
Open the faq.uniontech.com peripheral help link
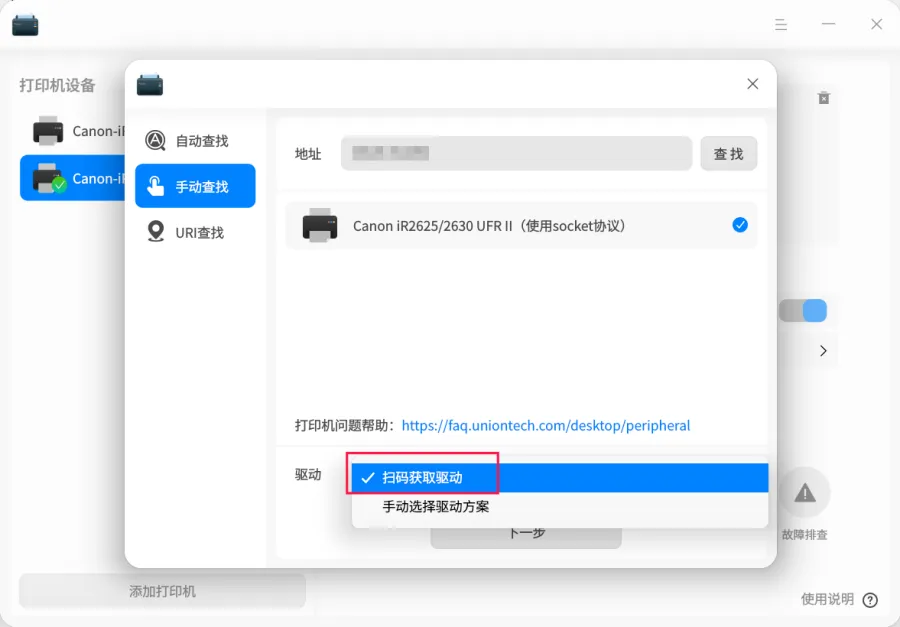(x=545, y=425)
